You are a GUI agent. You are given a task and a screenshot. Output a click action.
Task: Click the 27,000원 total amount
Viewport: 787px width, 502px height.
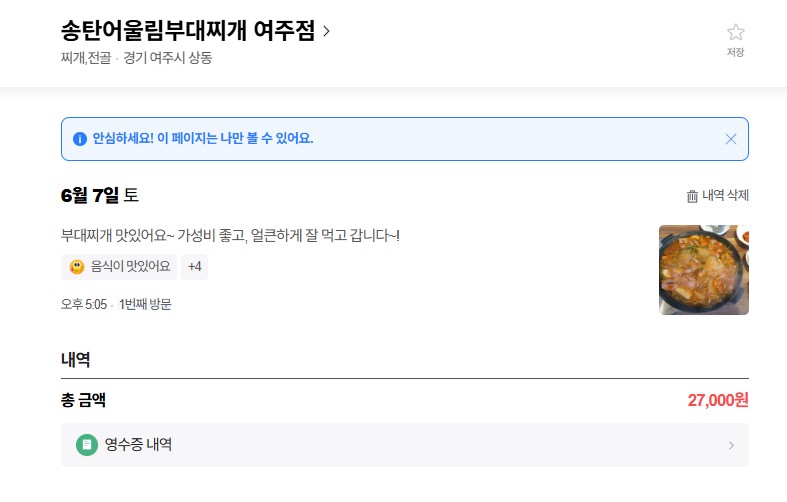718,400
